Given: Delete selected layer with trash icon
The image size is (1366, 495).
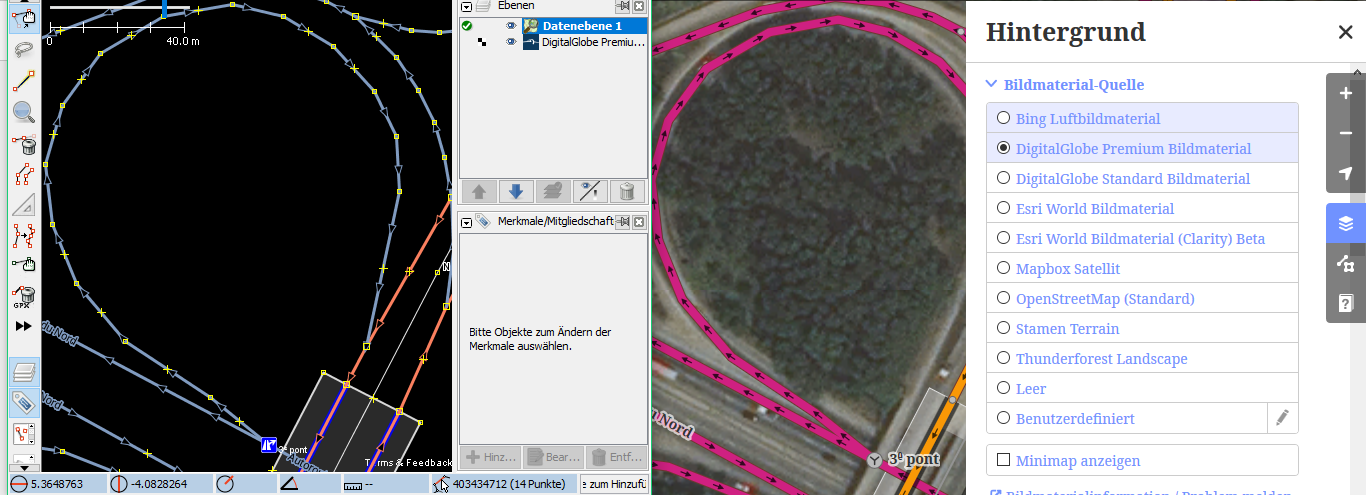Looking at the screenshot, I should [626, 191].
